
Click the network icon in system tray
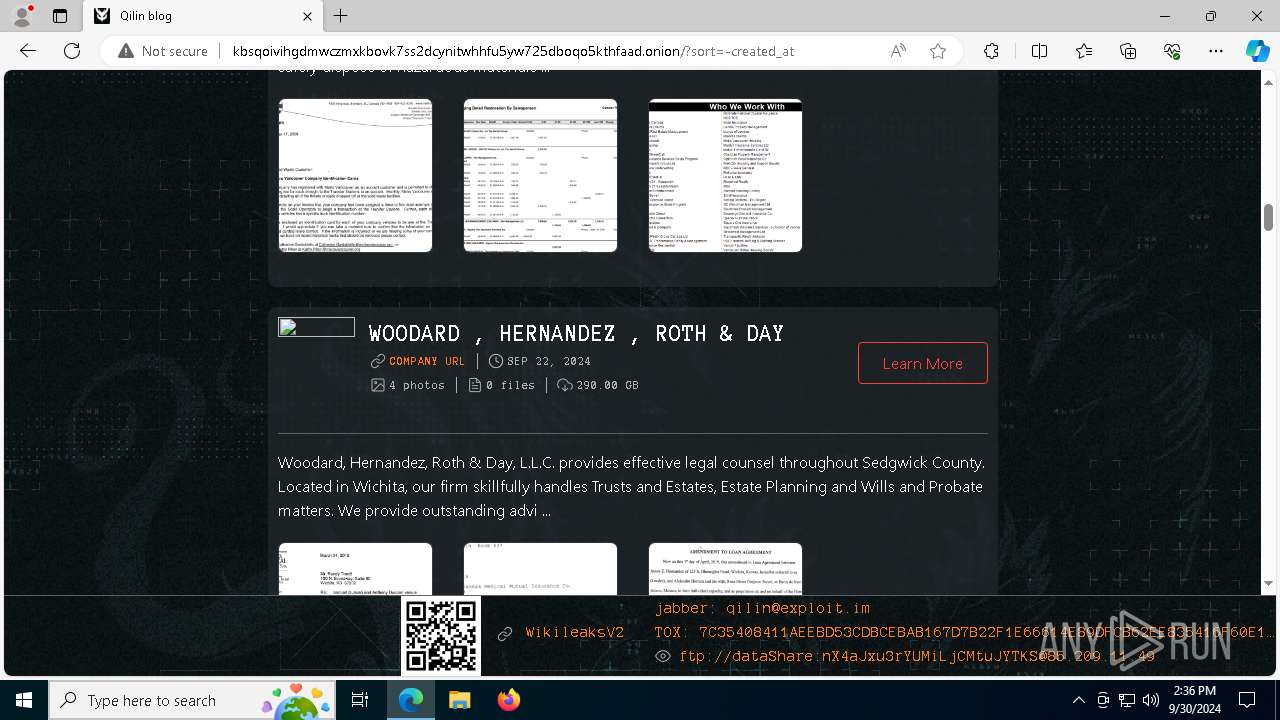pyautogui.click(x=1127, y=700)
